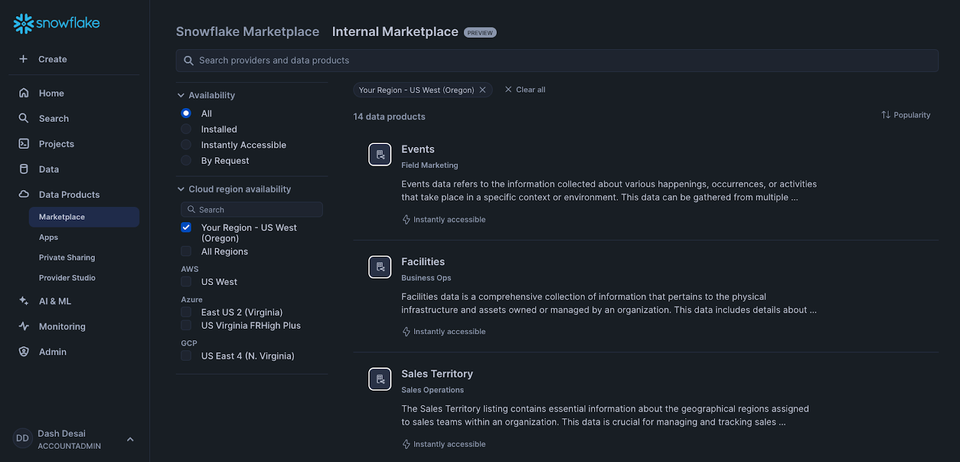Collapse the Availability filter section
Screen dimensions: 960x462
206,95
